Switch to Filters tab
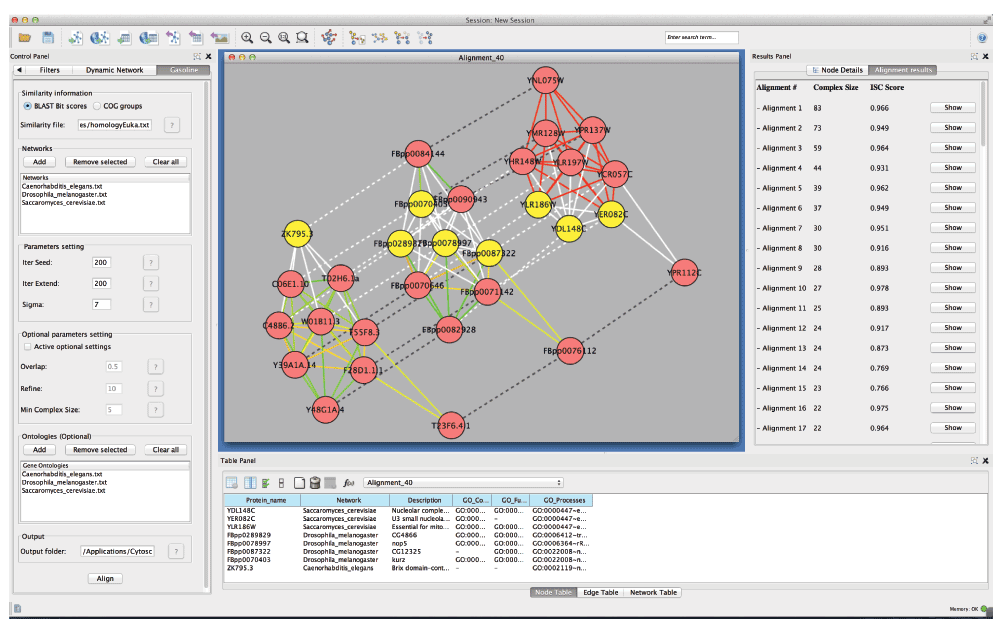1000x633 pixels. click(50, 70)
